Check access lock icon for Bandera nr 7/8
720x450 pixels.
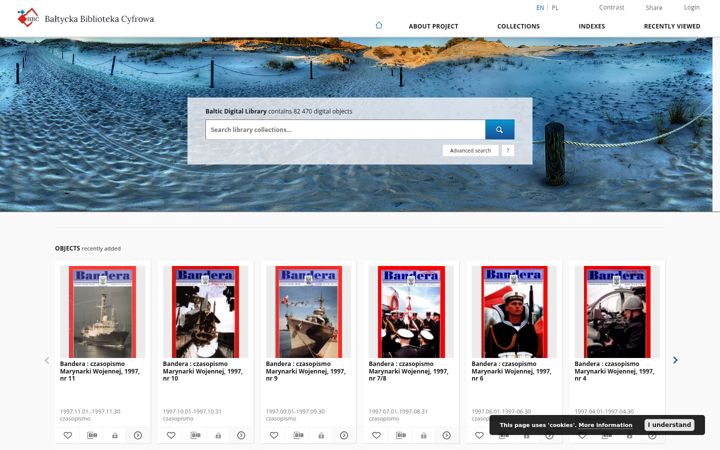pos(423,435)
